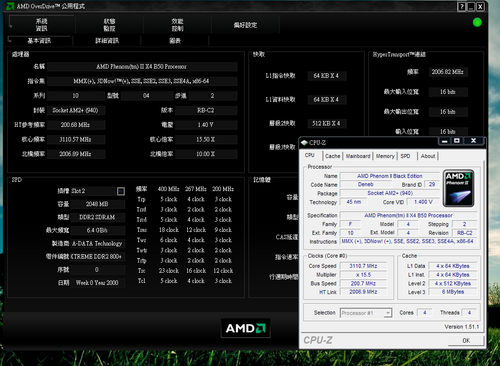
Task: Click the AMD Phenom II processor logo
Action: click(458, 188)
